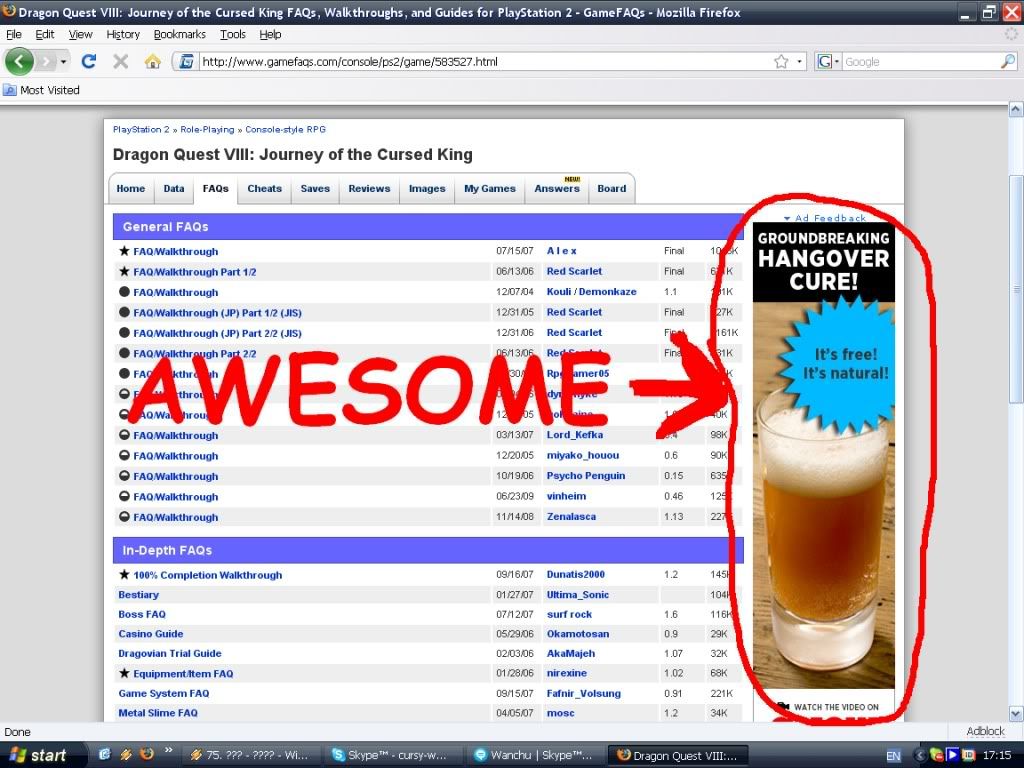Switch to the Cheats tab
This screenshot has height=768, width=1024.
click(264, 188)
